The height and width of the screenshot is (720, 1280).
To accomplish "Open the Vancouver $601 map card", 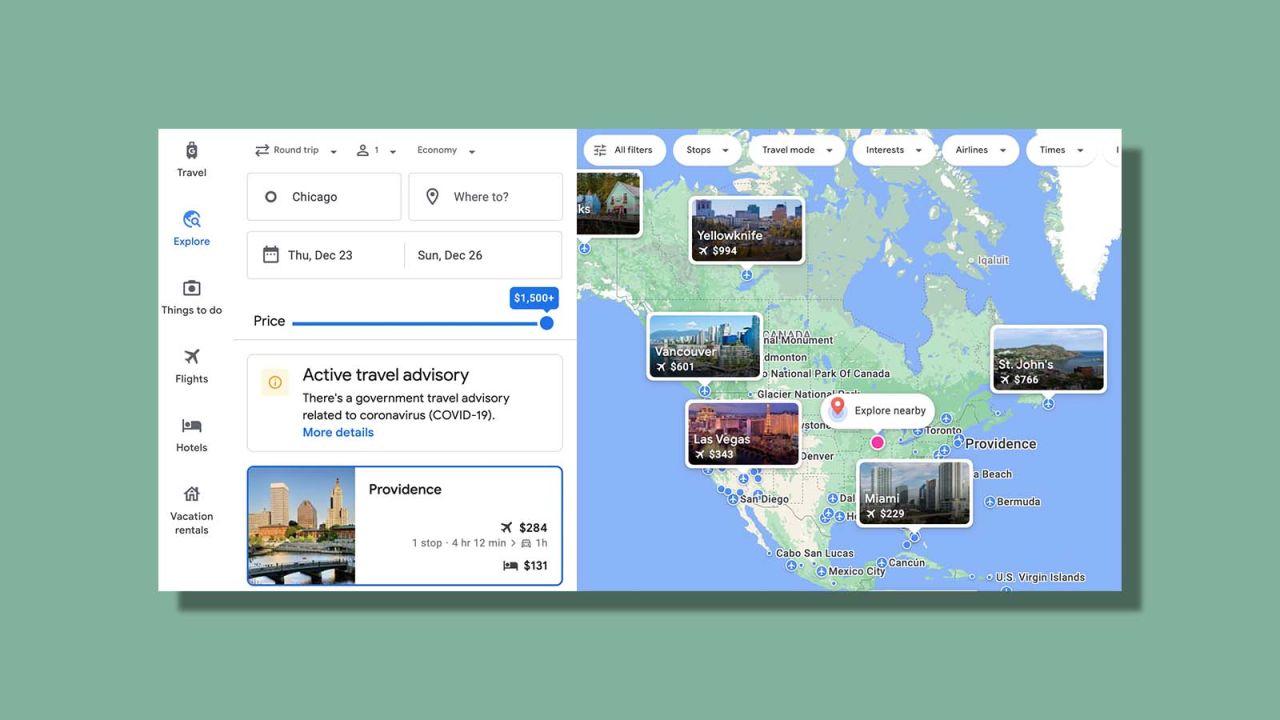I will (x=704, y=346).
